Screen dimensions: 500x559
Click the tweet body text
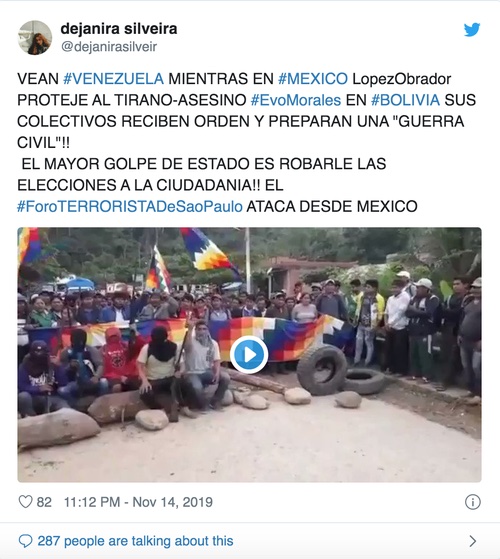point(246,143)
